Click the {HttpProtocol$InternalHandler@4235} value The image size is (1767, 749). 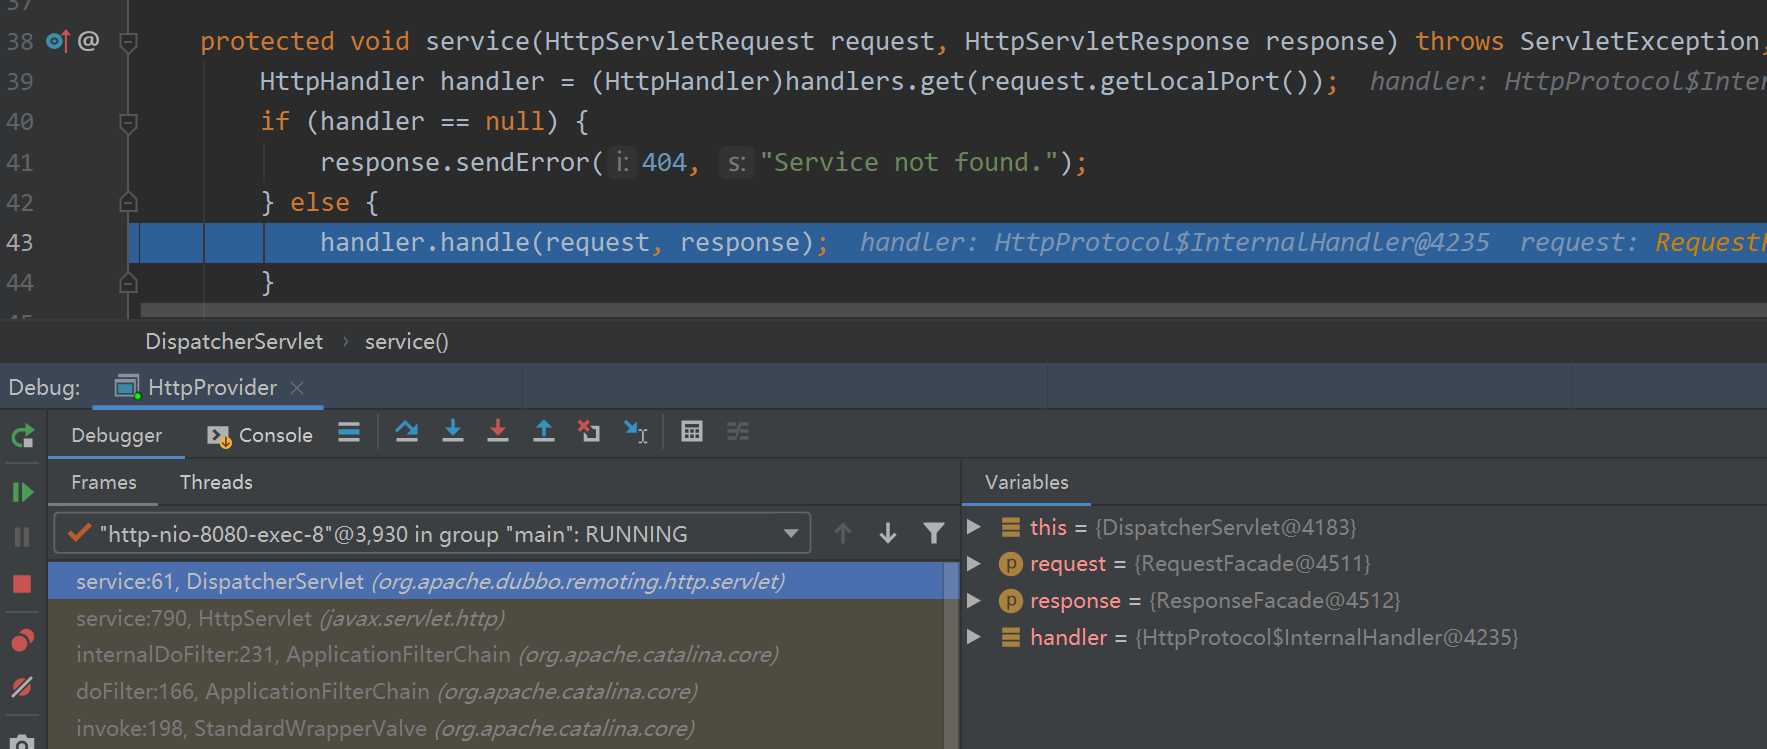pyautogui.click(x=1327, y=637)
